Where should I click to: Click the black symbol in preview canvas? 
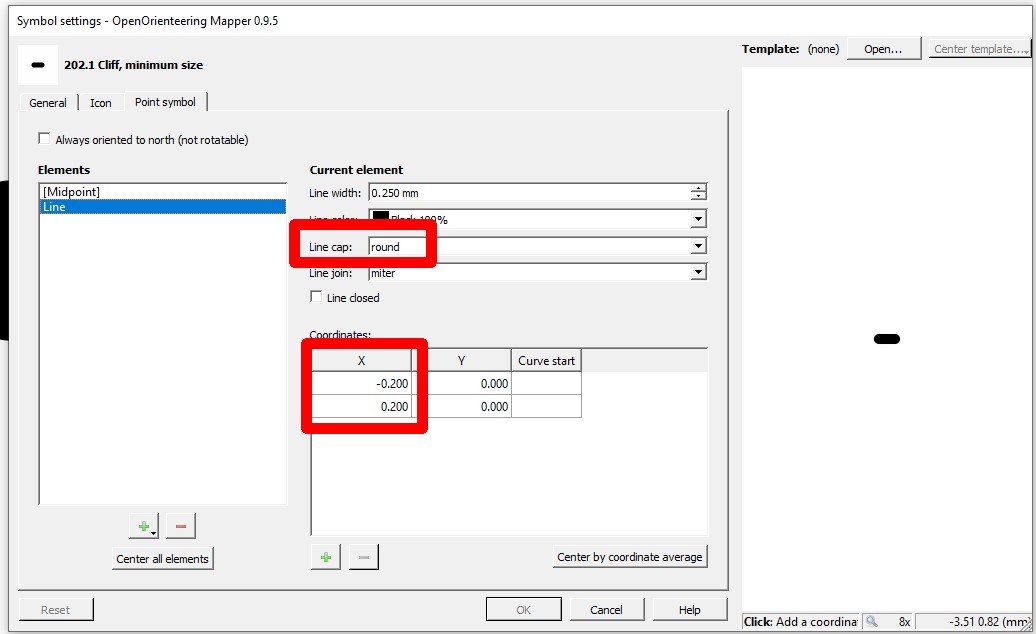tap(887, 339)
